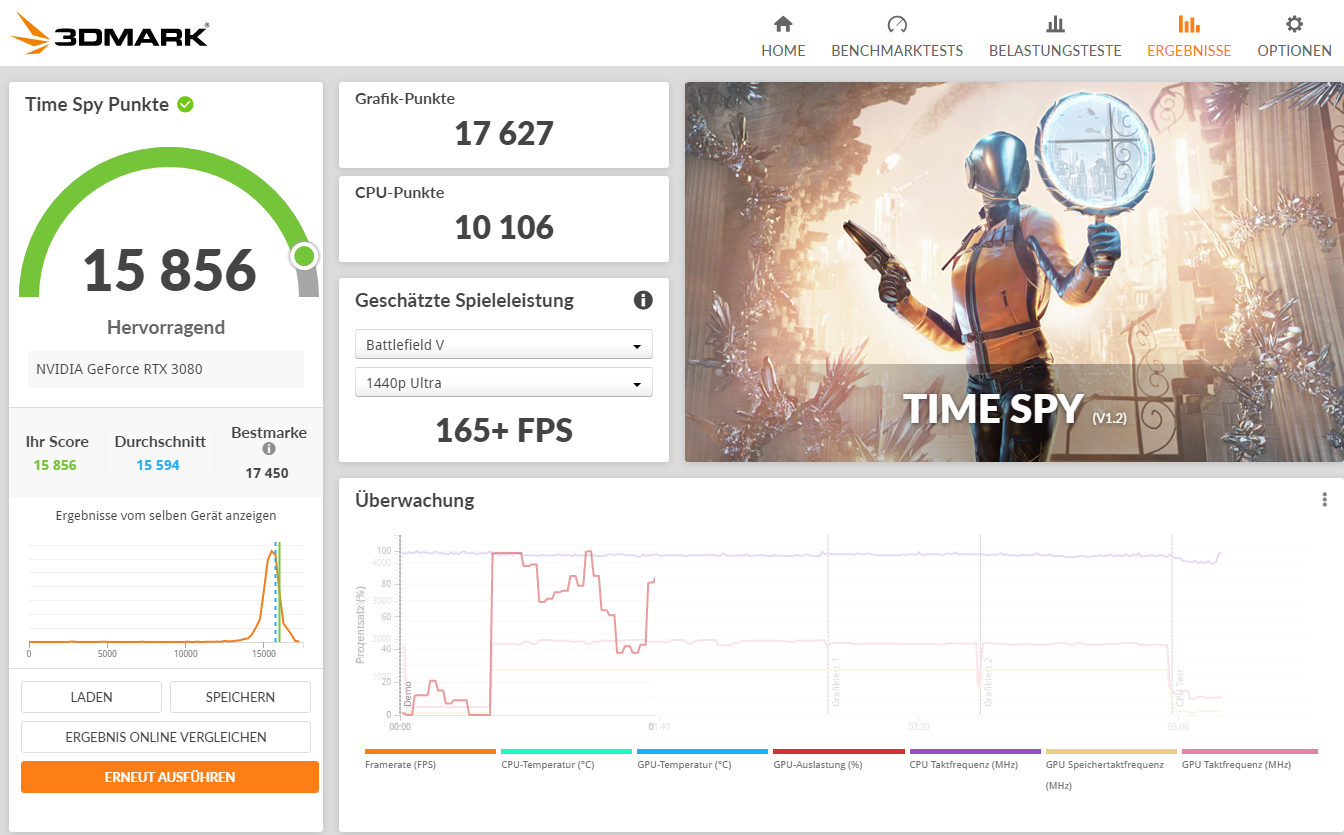Open Belastungsteste bar chart icon
The height and width of the screenshot is (835, 1344).
[x=1055, y=24]
